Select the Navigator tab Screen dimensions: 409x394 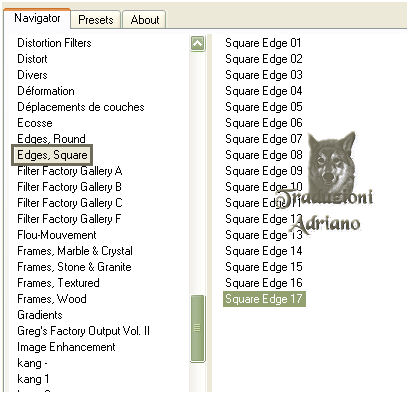[37, 18]
